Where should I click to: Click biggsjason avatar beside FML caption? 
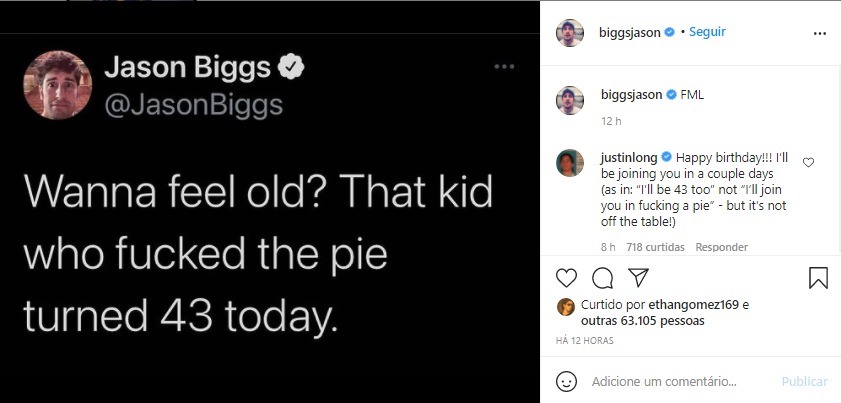(x=571, y=100)
